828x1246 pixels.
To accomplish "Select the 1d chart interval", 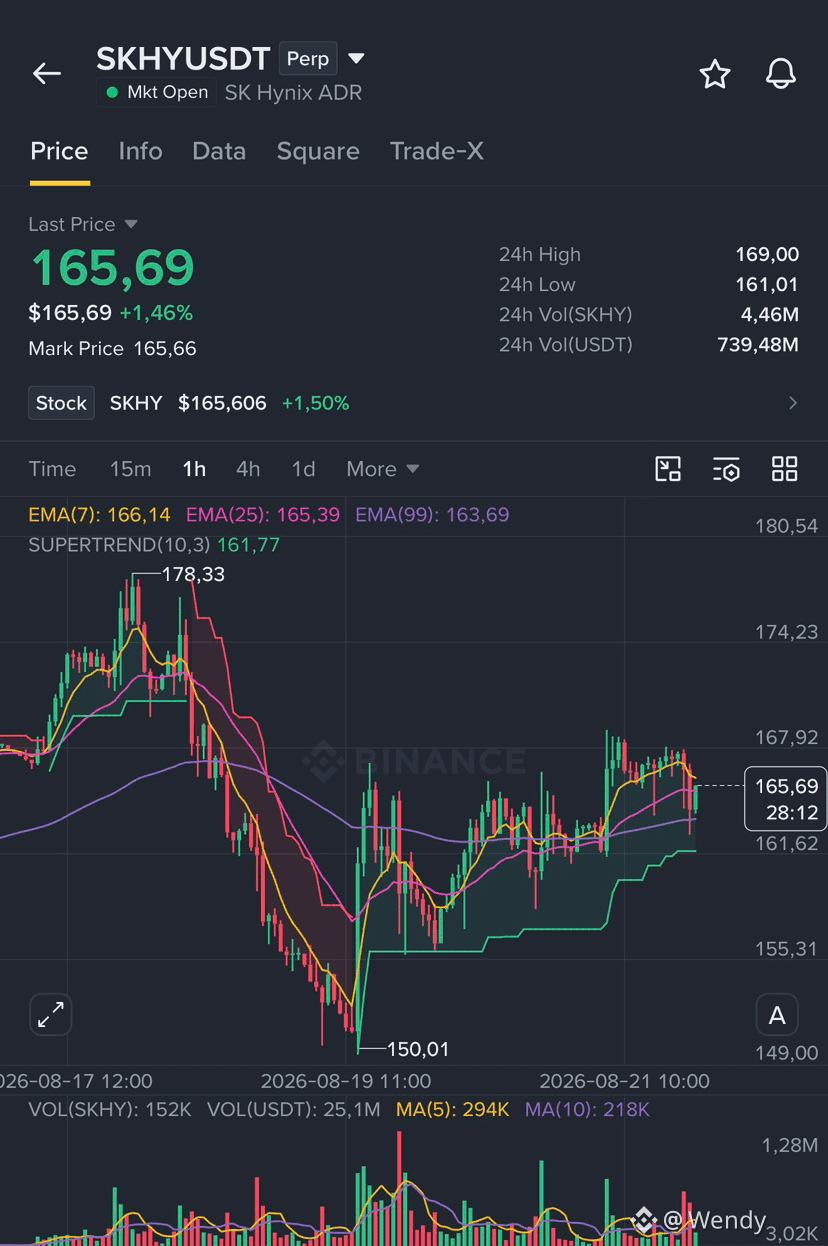I will [303, 469].
